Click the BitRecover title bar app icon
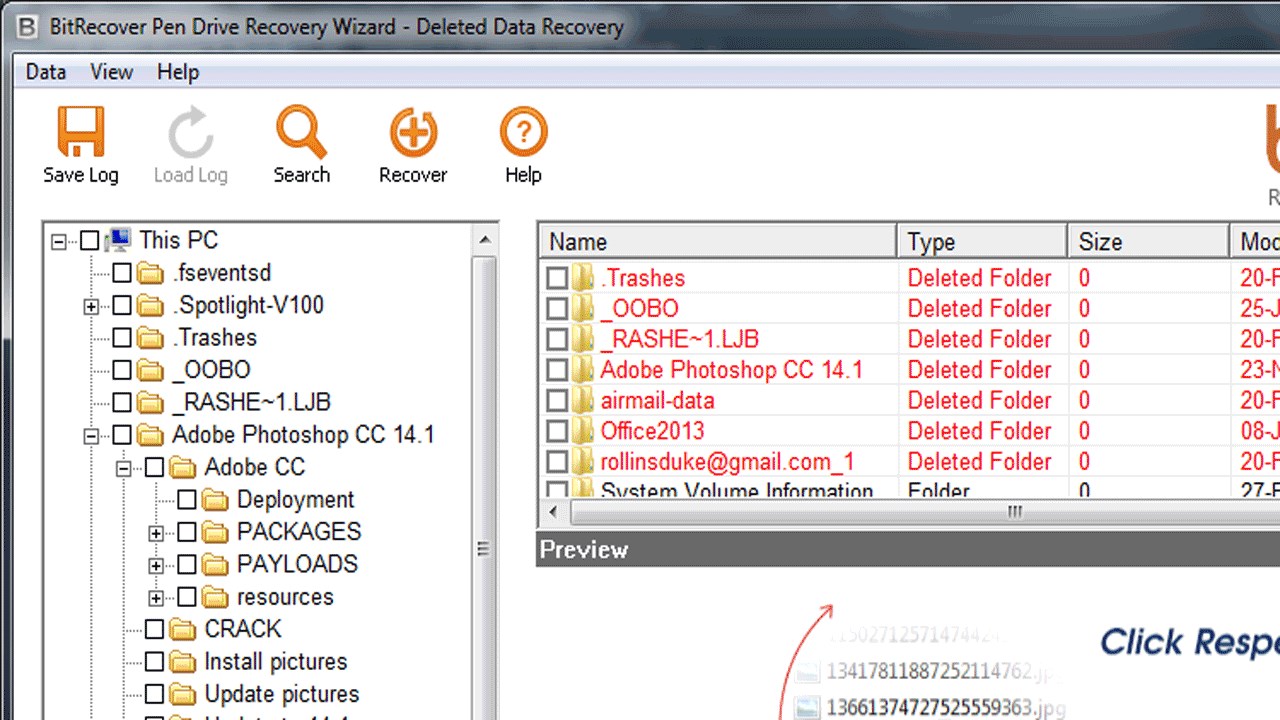The width and height of the screenshot is (1280, 720). (29, 25)
